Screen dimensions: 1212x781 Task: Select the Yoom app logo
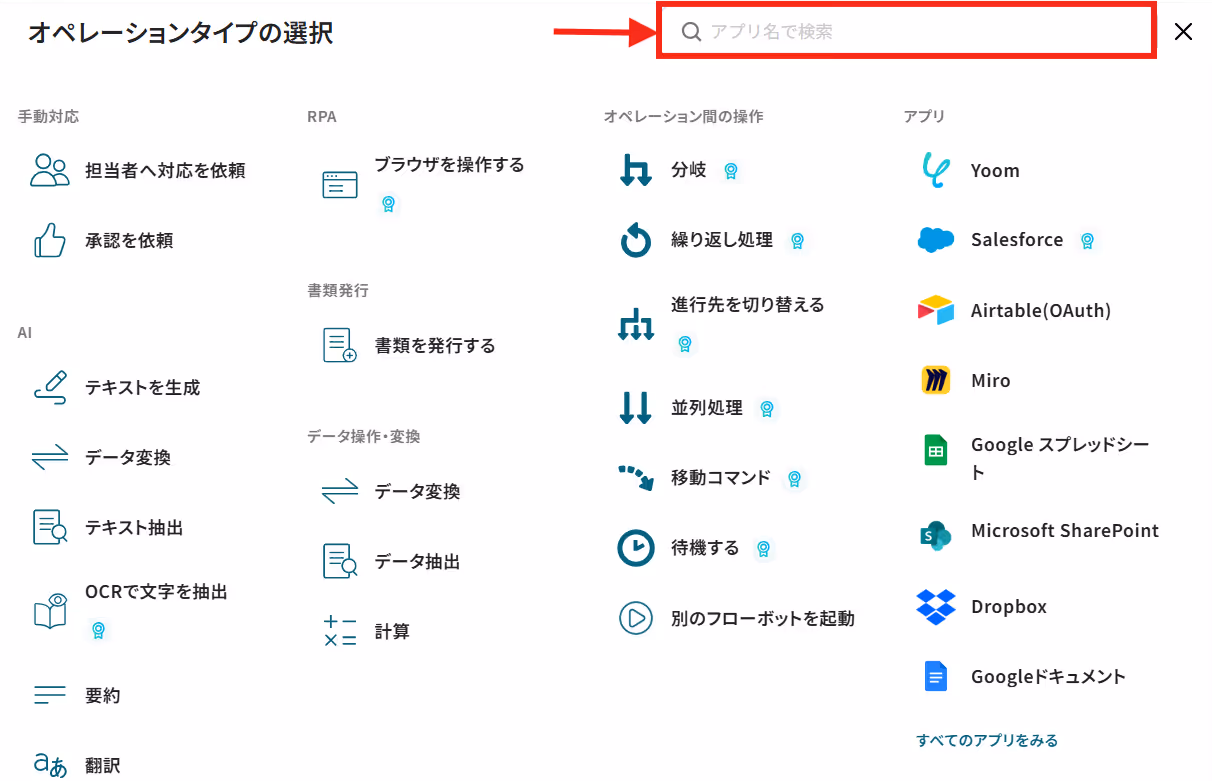pyautogui.click(x=936, y=171)
